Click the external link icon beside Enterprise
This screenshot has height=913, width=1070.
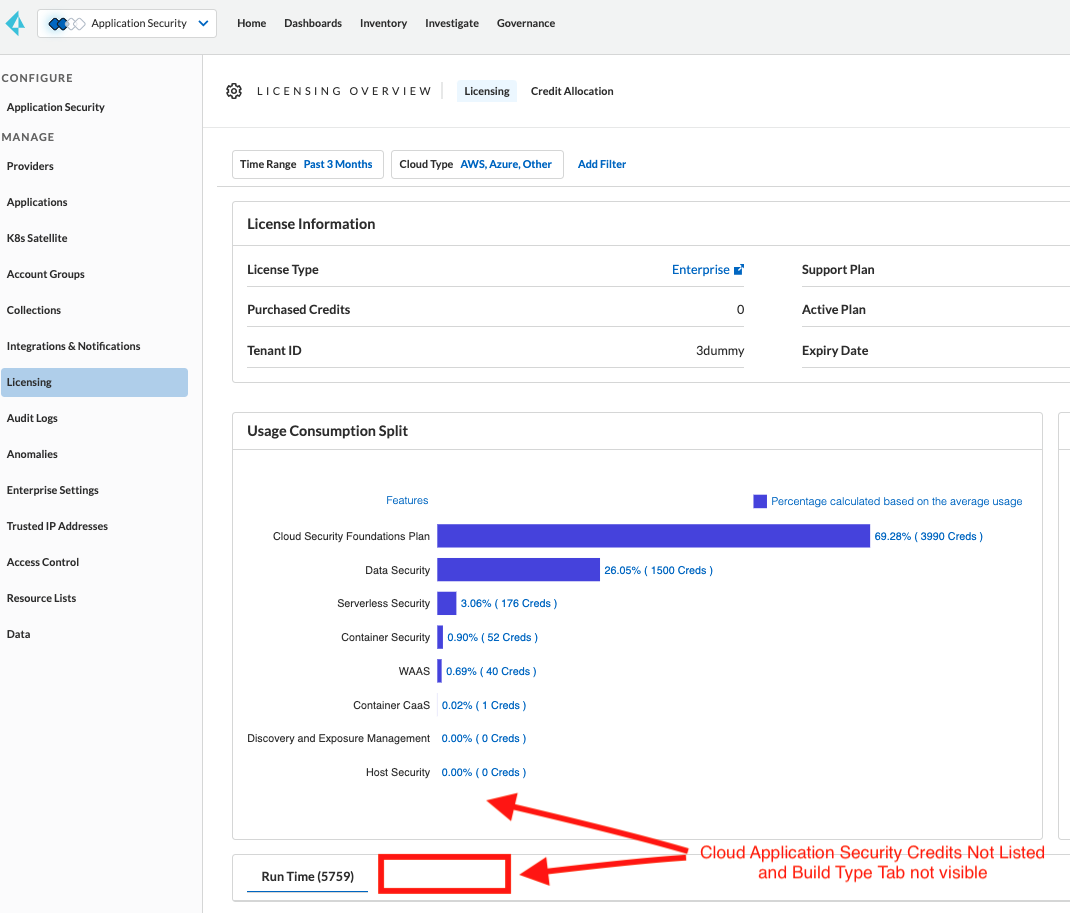pyautogui.click(x=739, y=270)
